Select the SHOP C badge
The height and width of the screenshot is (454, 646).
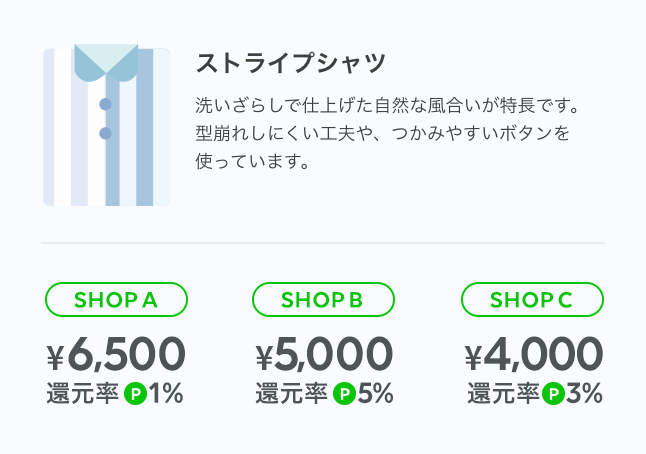point(532,300)
